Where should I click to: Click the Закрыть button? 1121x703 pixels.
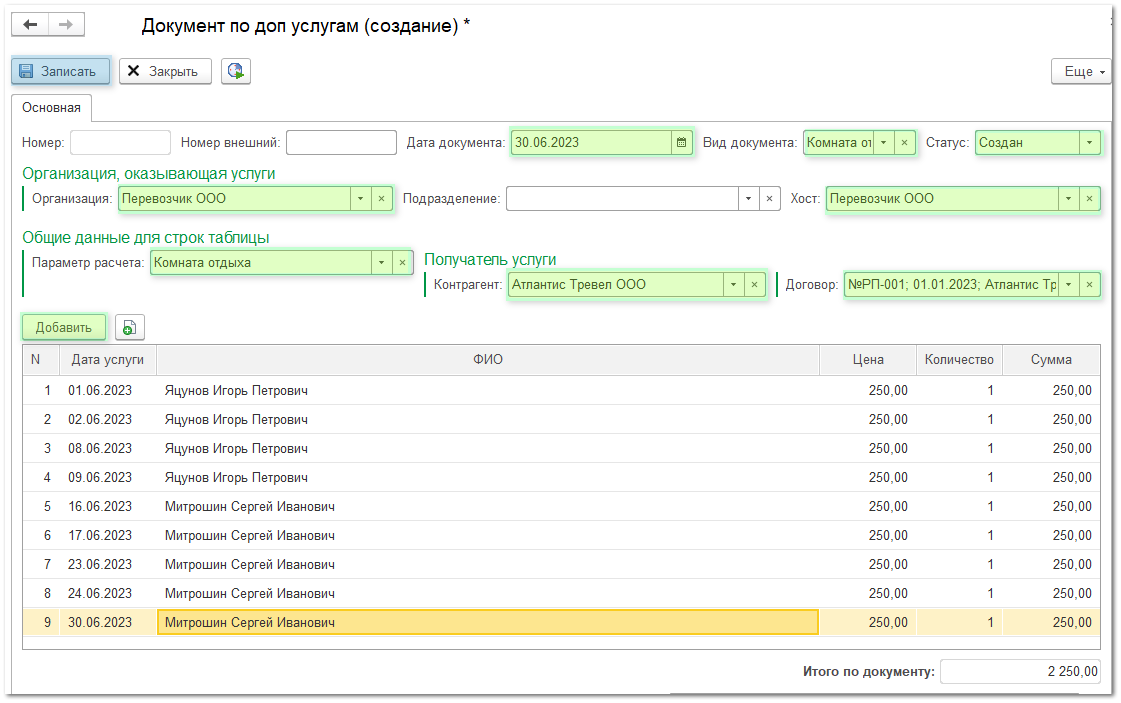tap(165, 71)
